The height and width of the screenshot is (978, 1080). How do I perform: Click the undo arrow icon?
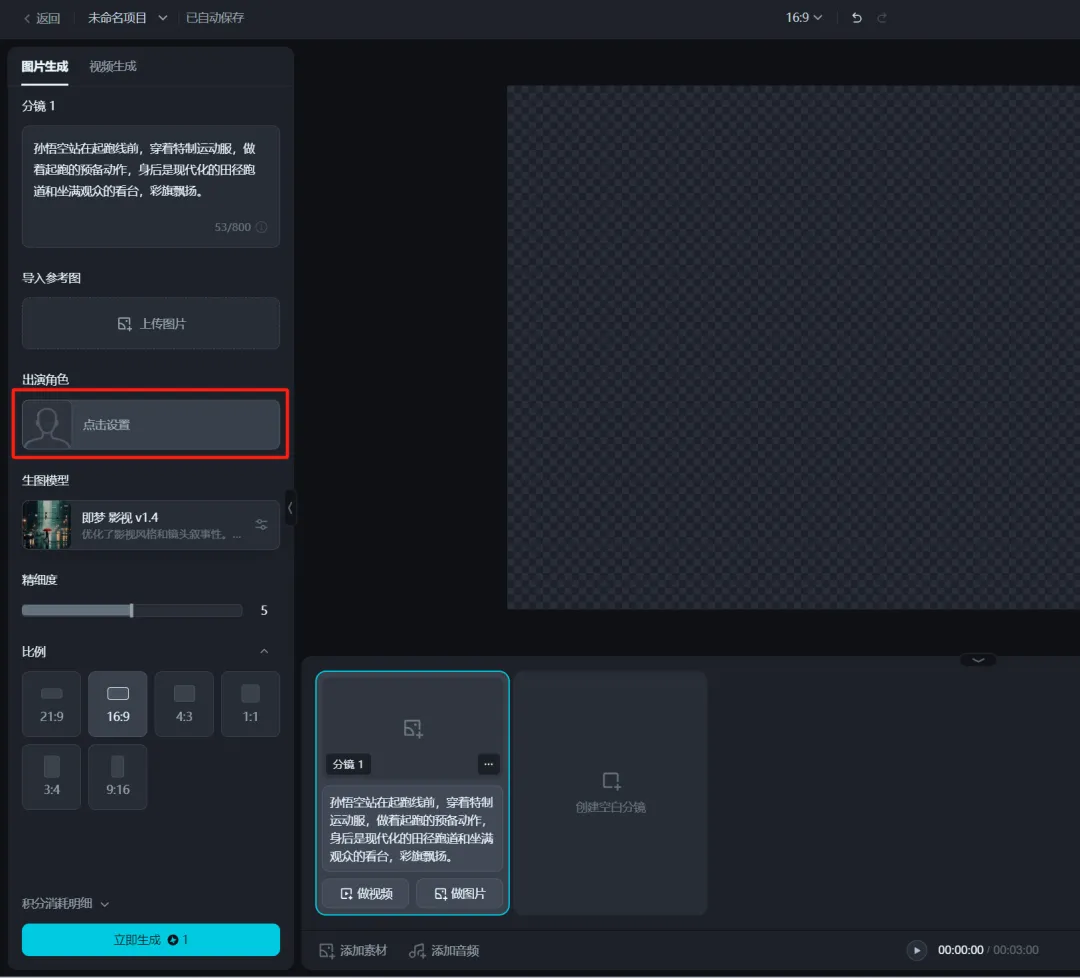point(856,18)
